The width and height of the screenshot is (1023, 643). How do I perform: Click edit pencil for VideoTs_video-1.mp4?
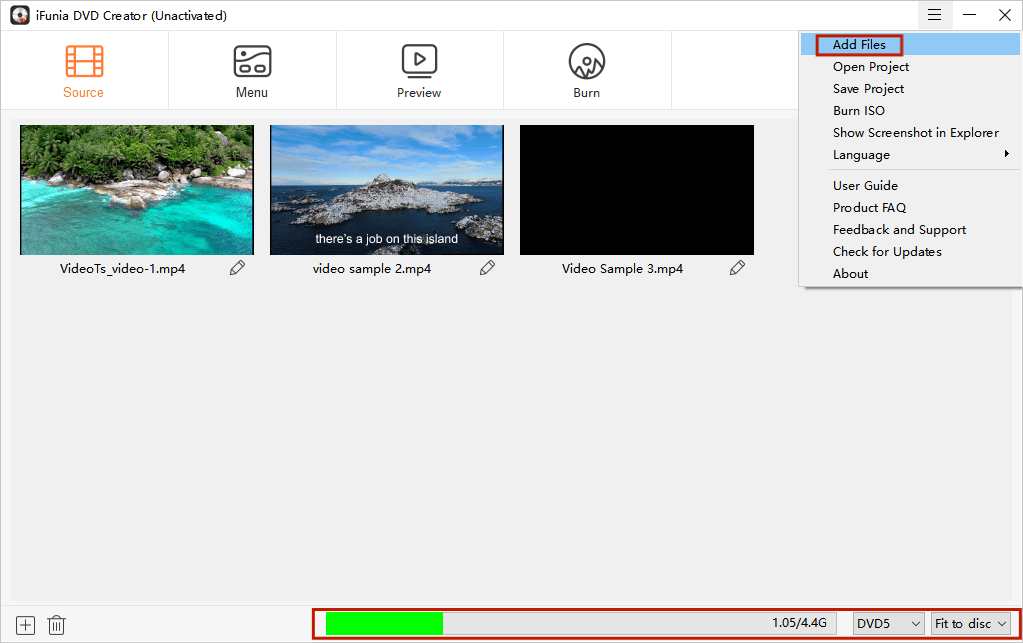[x=237, y=268]
